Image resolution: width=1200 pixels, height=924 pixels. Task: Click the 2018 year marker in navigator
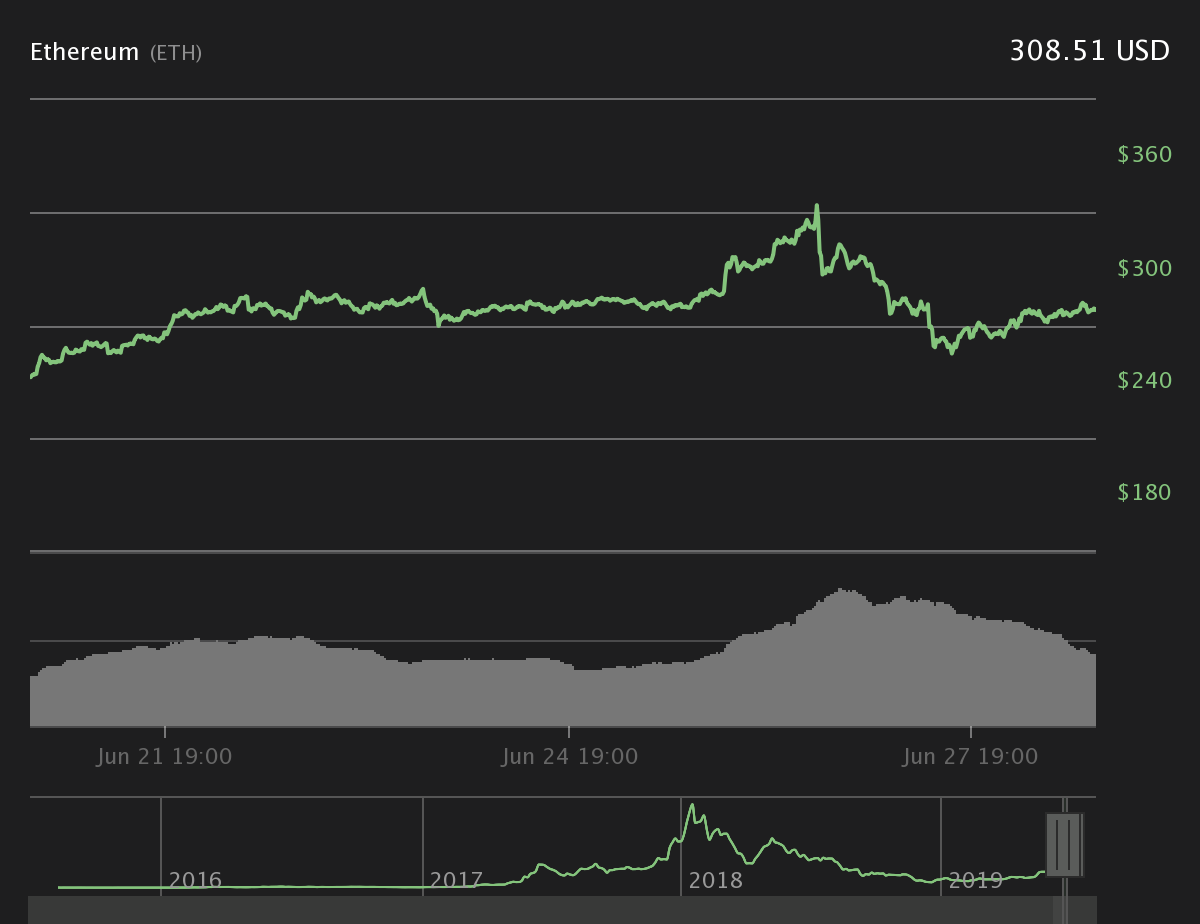[x=716, y=881]
